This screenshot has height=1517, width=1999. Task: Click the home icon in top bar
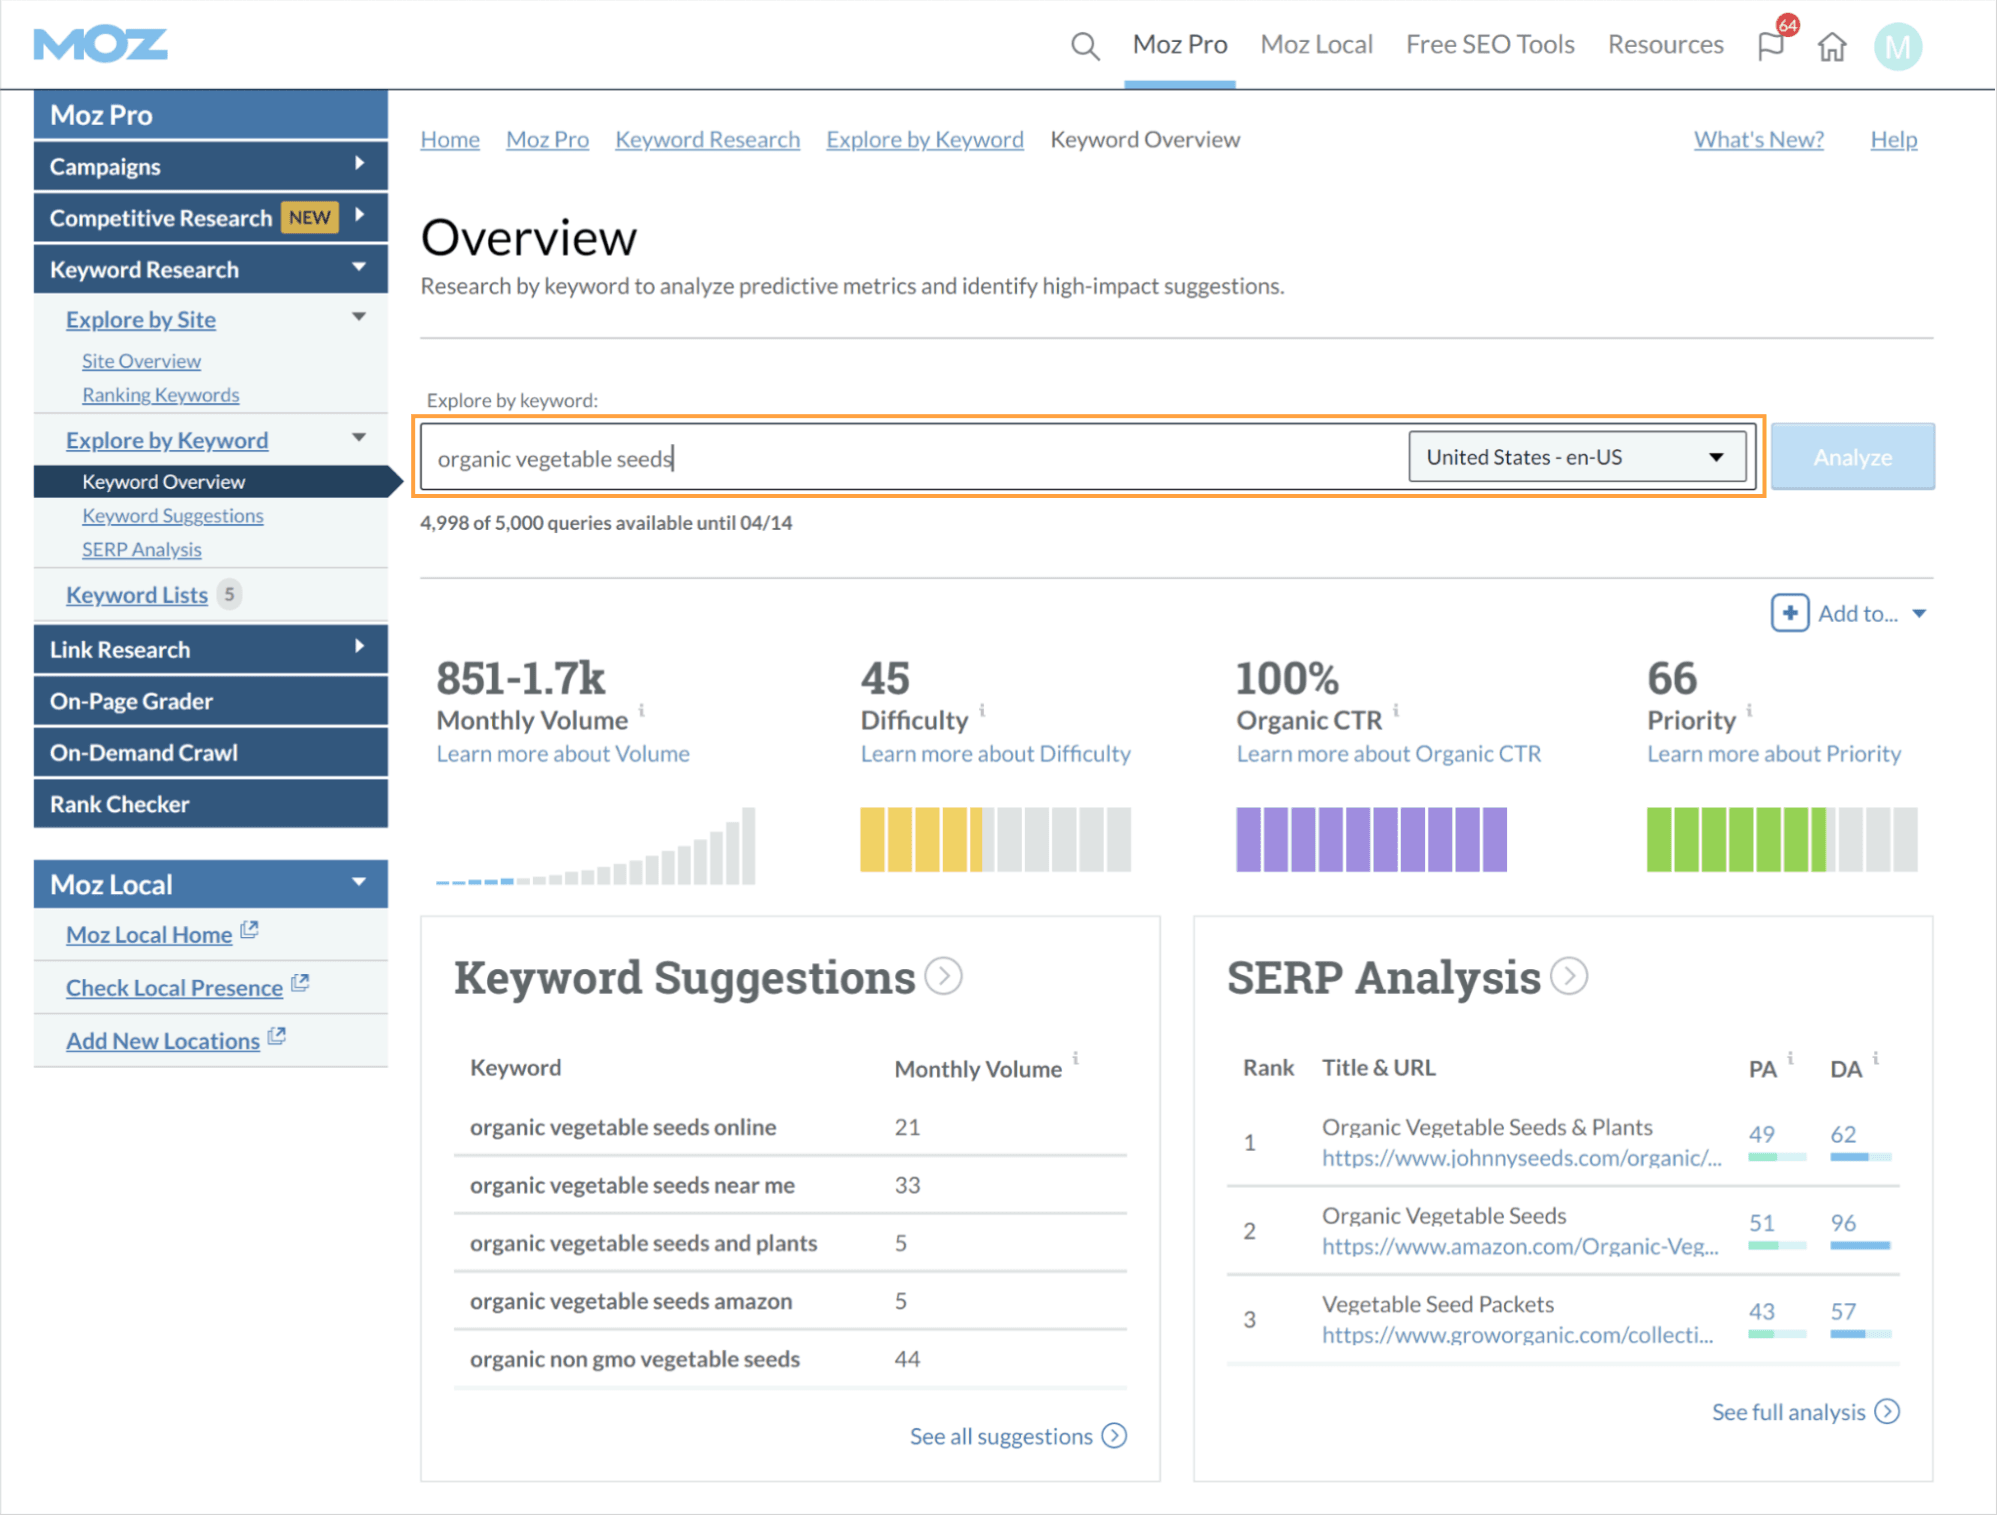pyautogui.click(x=1831, y=47)
